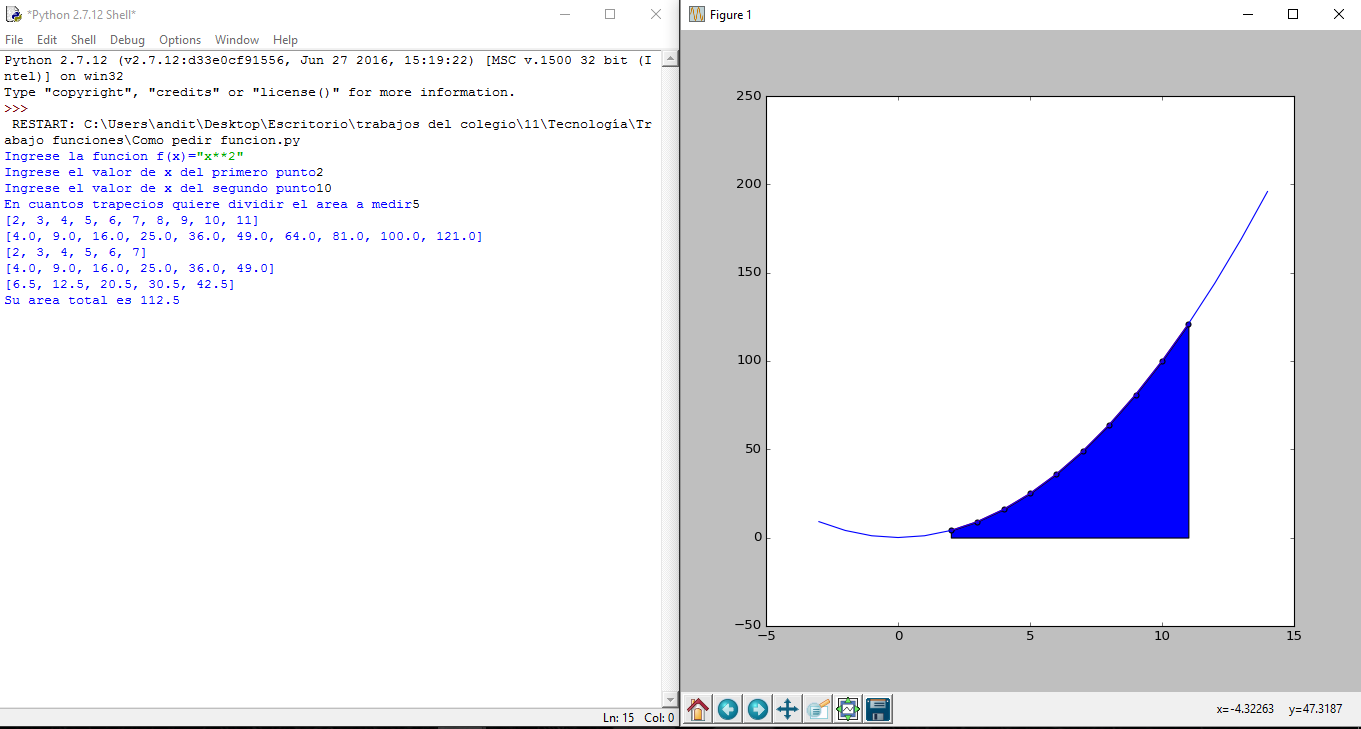Image resolution: width=1361 pixels, height=729 pixels.
Task: Click the list "[4.0, 9.0, 16.0, 25.0, 36.0, 49.0]"
Action: tap(140, 268)
